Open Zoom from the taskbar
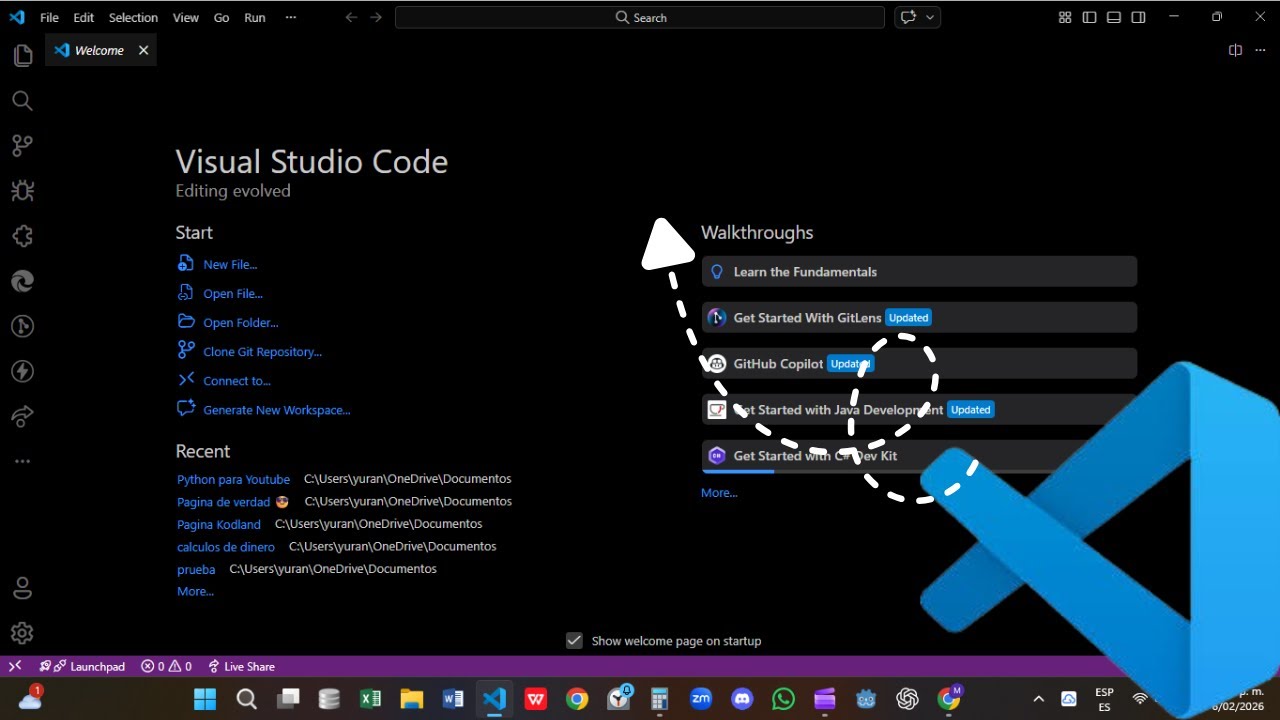 tap(701, 699)
